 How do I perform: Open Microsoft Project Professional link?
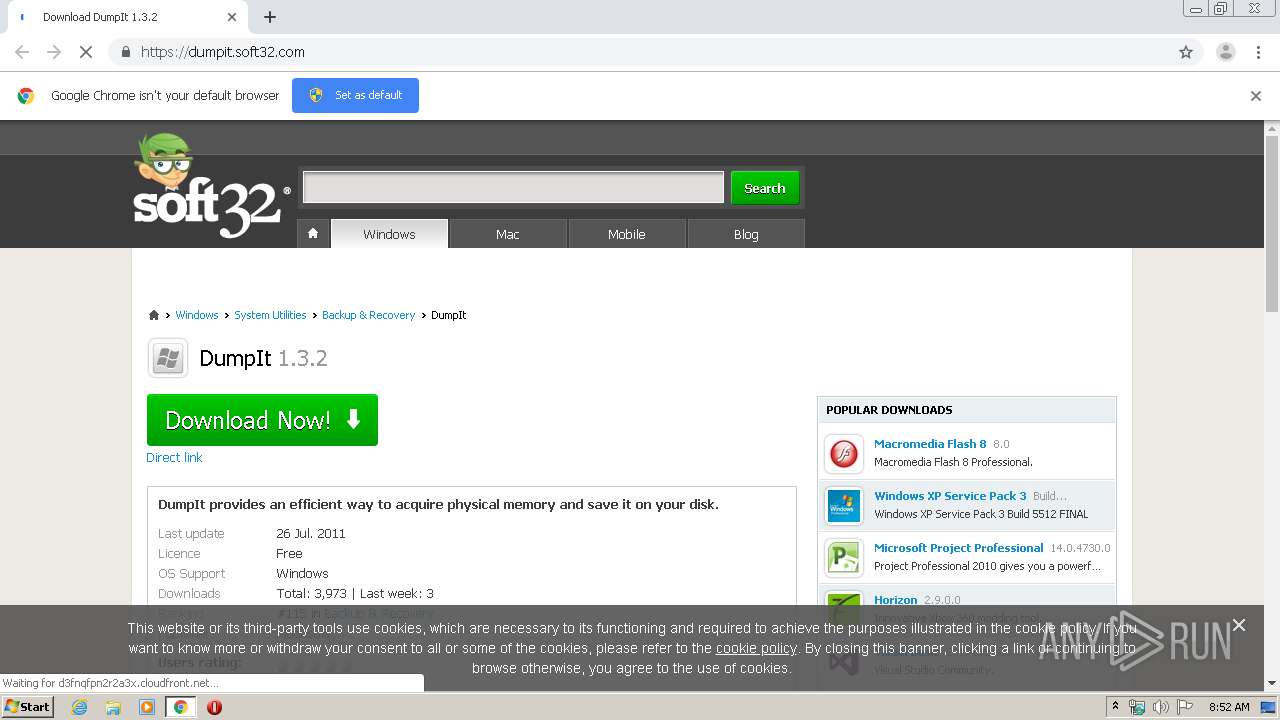coord(958,548)
